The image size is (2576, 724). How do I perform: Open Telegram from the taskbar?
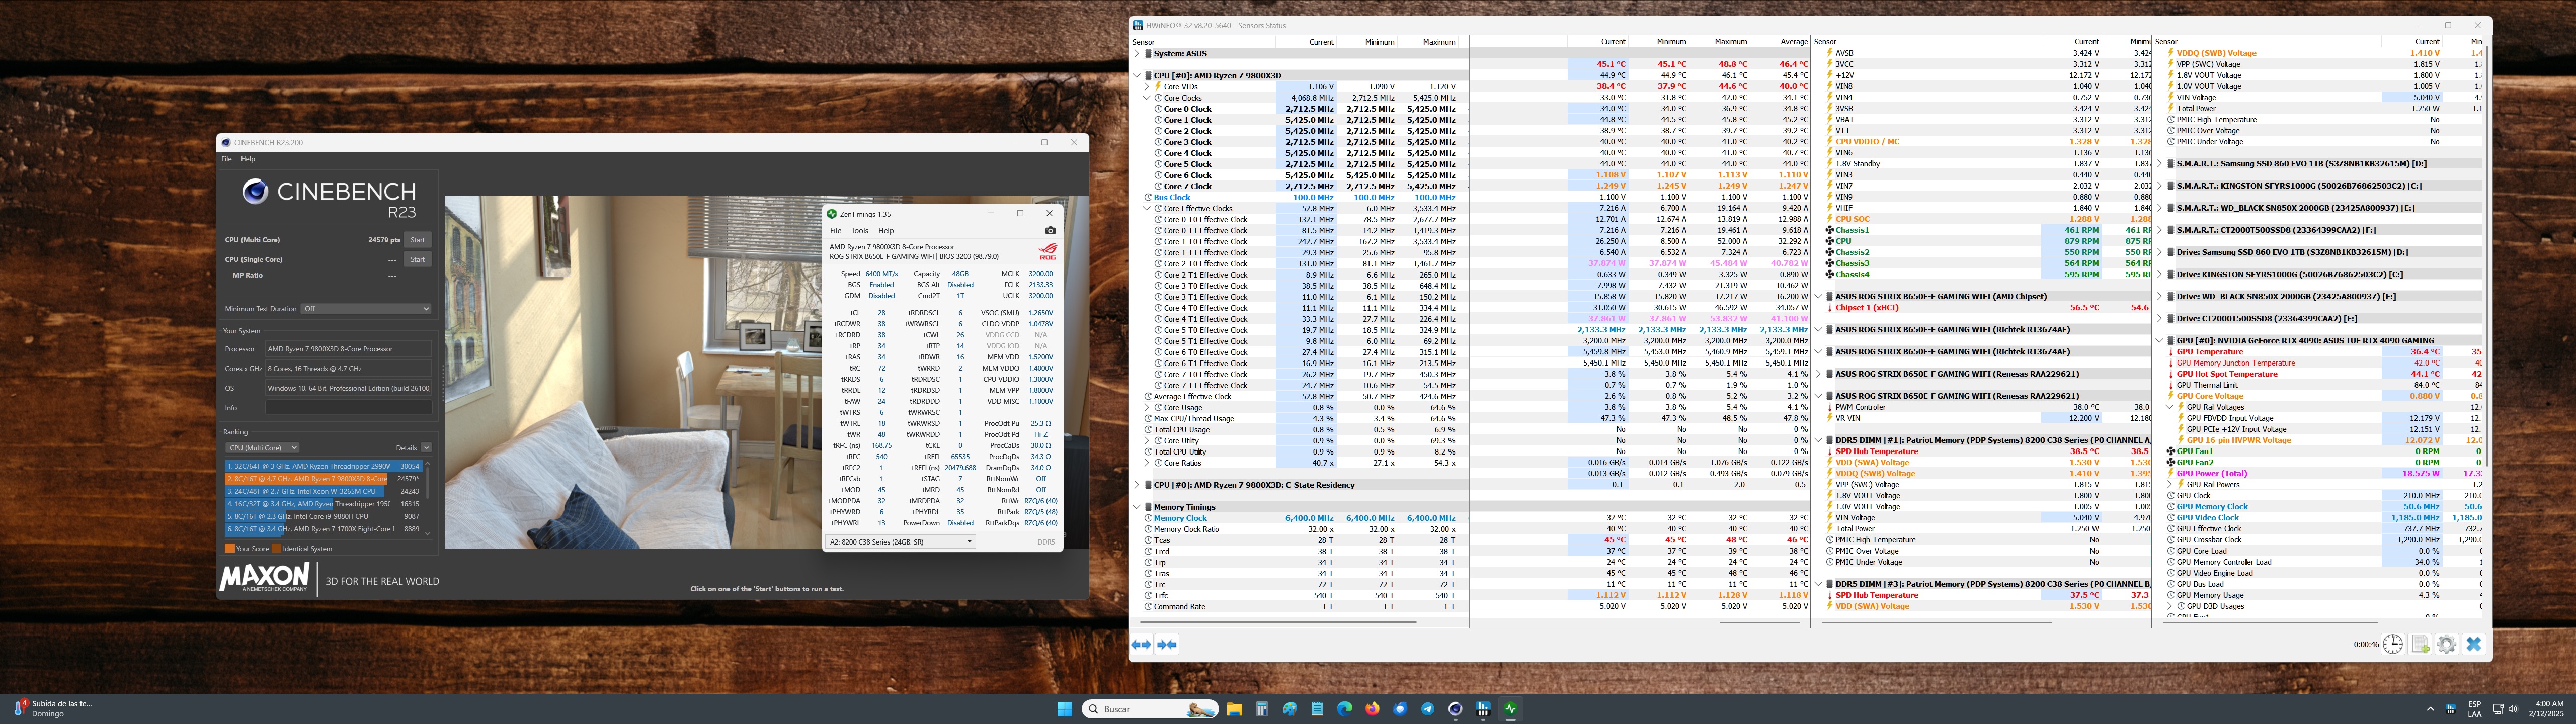coord(1427,709)
